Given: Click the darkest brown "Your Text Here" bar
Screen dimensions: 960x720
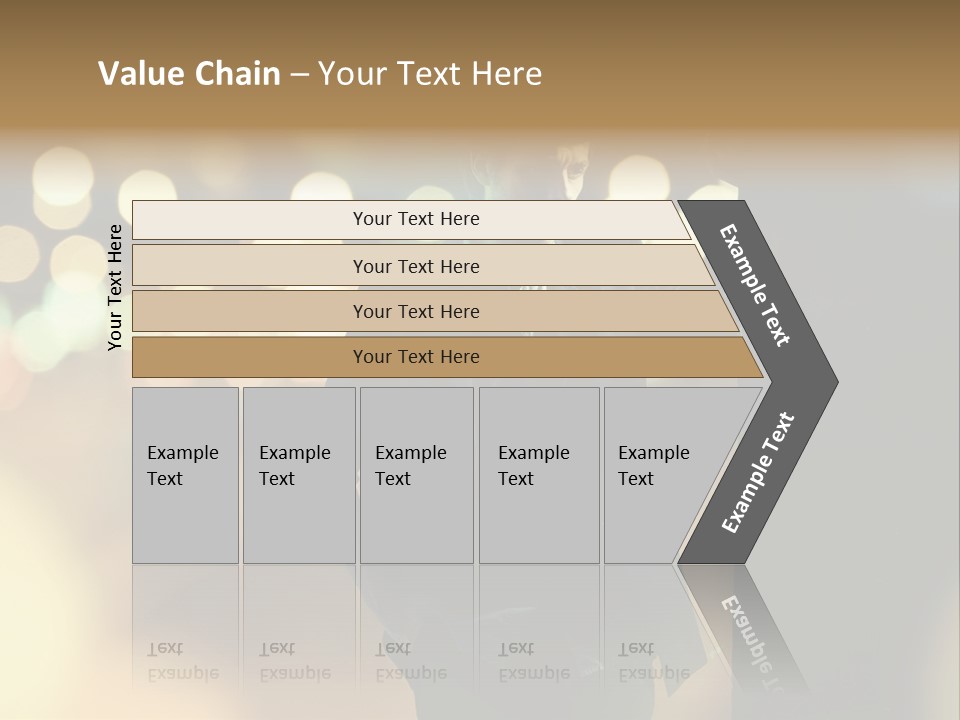Looking at the screenshot, I should point(416,357).
